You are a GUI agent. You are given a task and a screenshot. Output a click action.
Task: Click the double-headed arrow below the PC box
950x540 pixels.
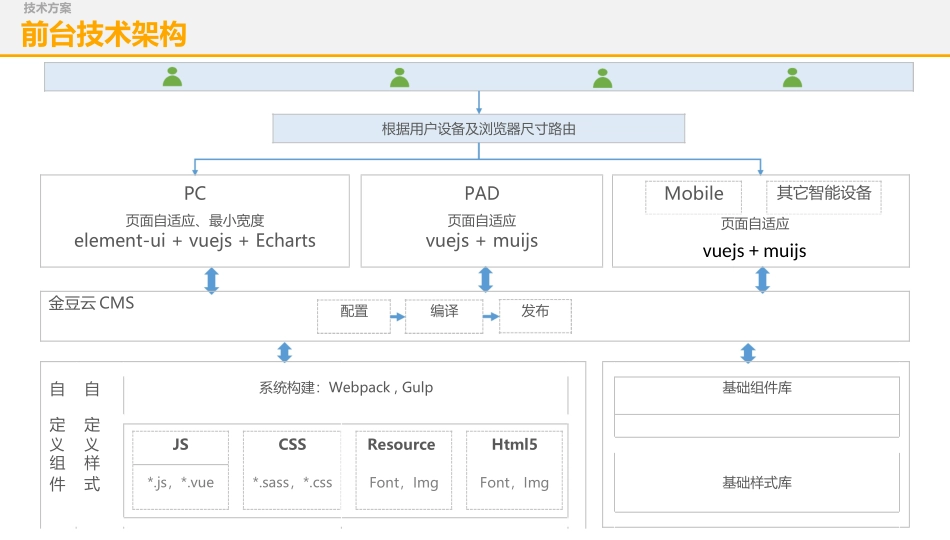point(211,280)
